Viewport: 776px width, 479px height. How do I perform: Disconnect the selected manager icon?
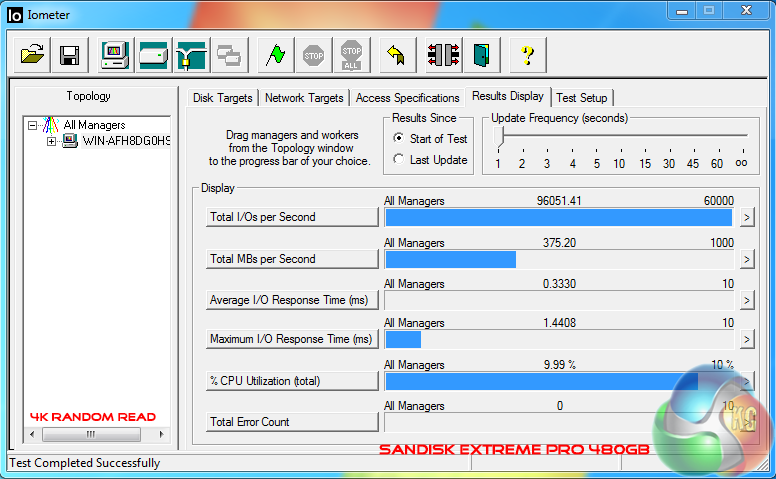coord(444,55)
